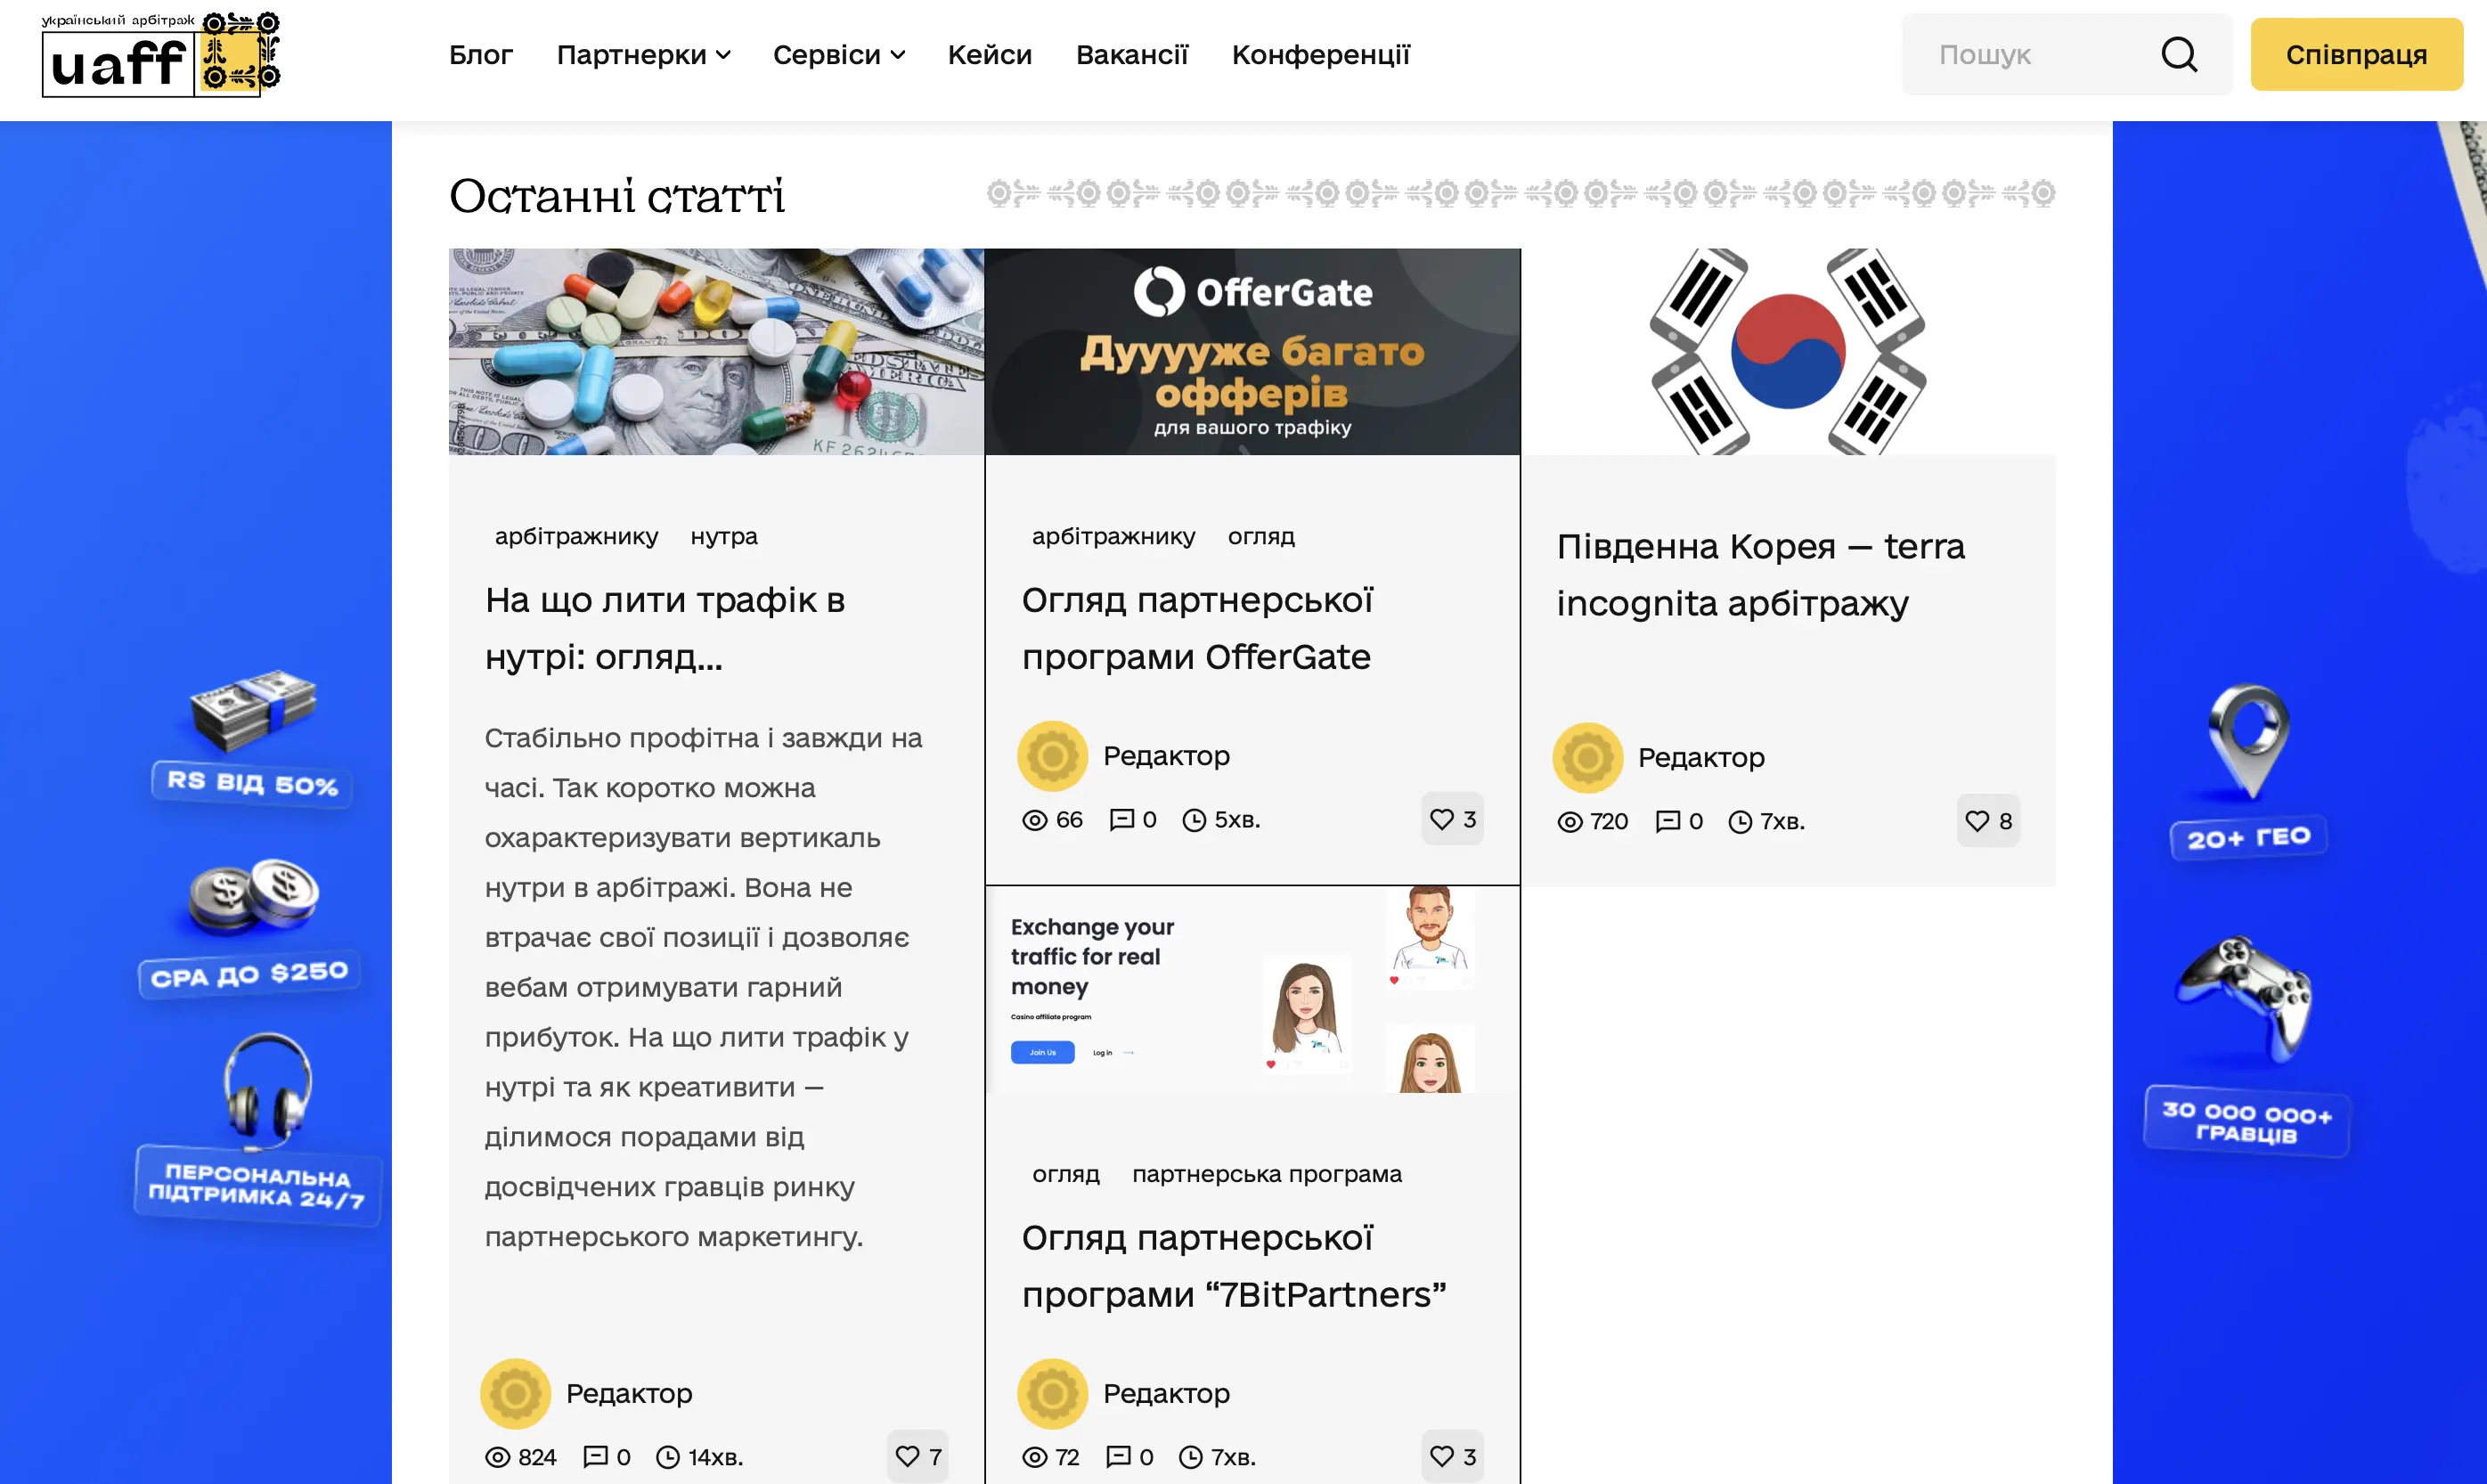2487x1484 pixels.
Task: Click the search magnifier icon
Action: click(2179, 54)
